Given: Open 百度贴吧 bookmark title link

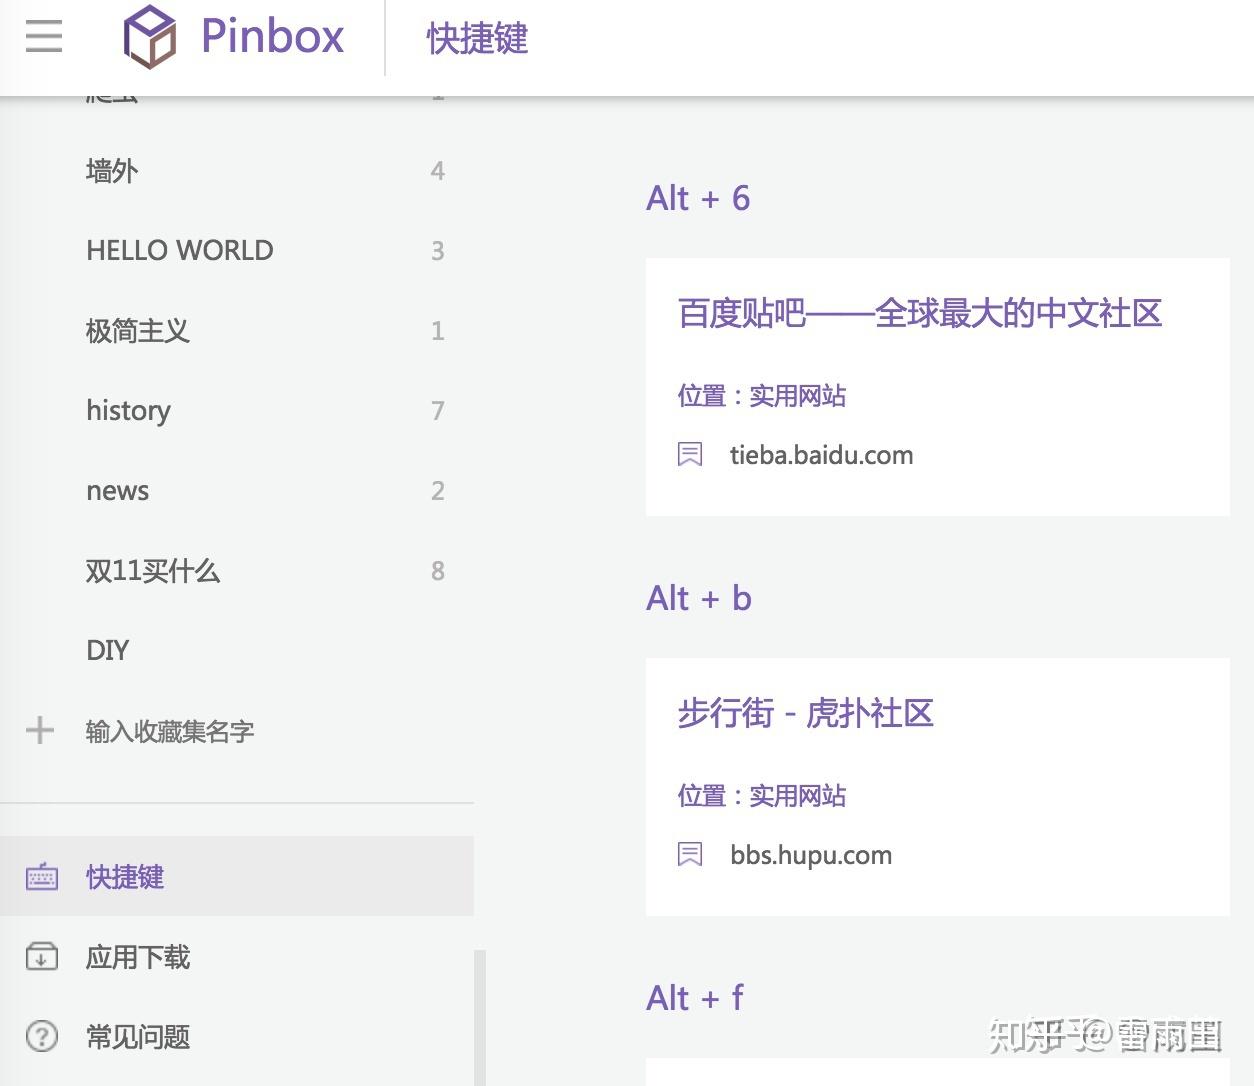Looking at the screenshot, I should pos(920,313).
